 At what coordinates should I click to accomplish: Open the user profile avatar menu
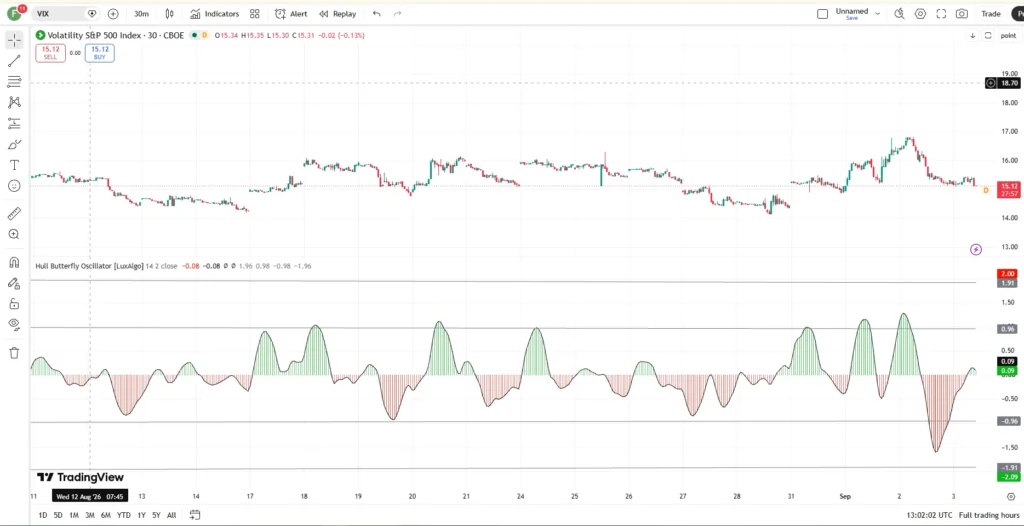click(14, 13)
